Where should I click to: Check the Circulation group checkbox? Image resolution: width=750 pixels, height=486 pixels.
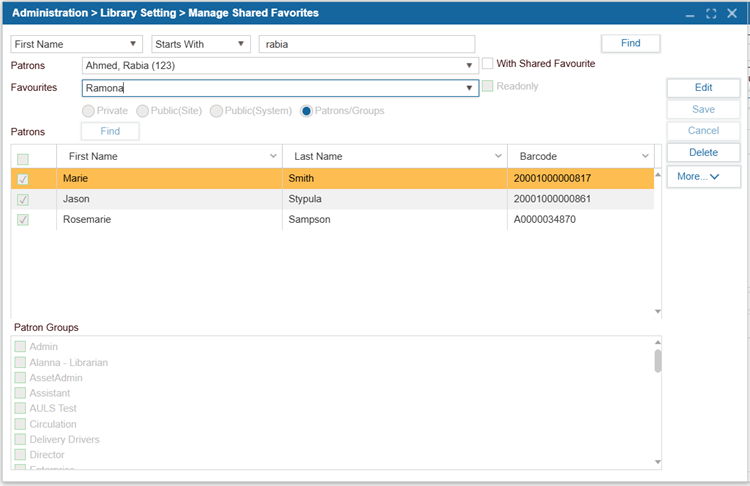20,424
